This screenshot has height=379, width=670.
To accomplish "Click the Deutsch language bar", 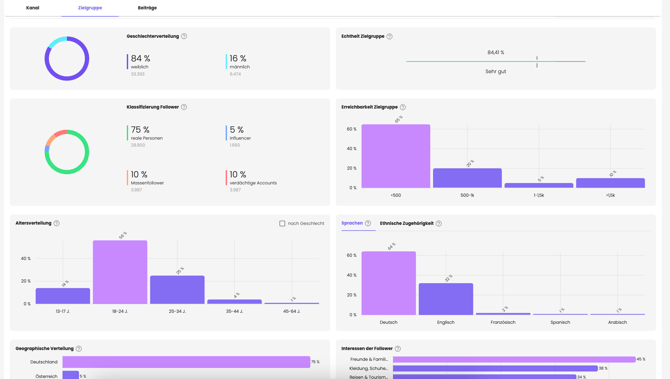I will click(x=388, y=283).
